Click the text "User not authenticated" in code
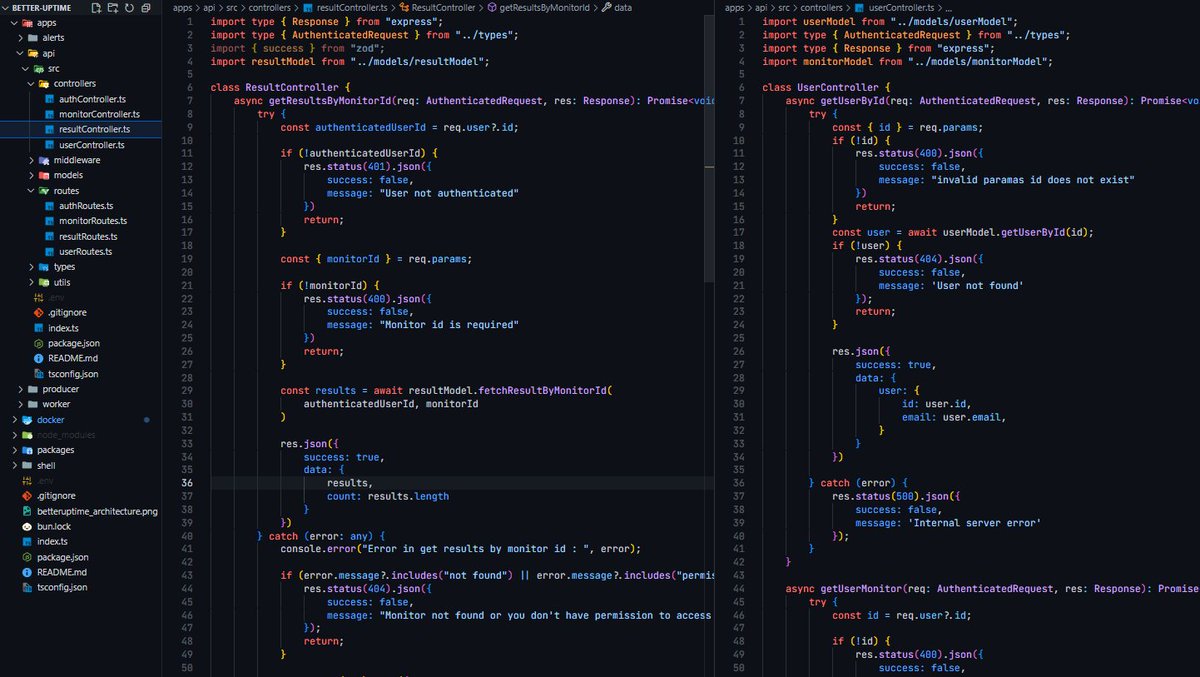The height and width of the screenshot is (677, 1200). pos(449,193)
